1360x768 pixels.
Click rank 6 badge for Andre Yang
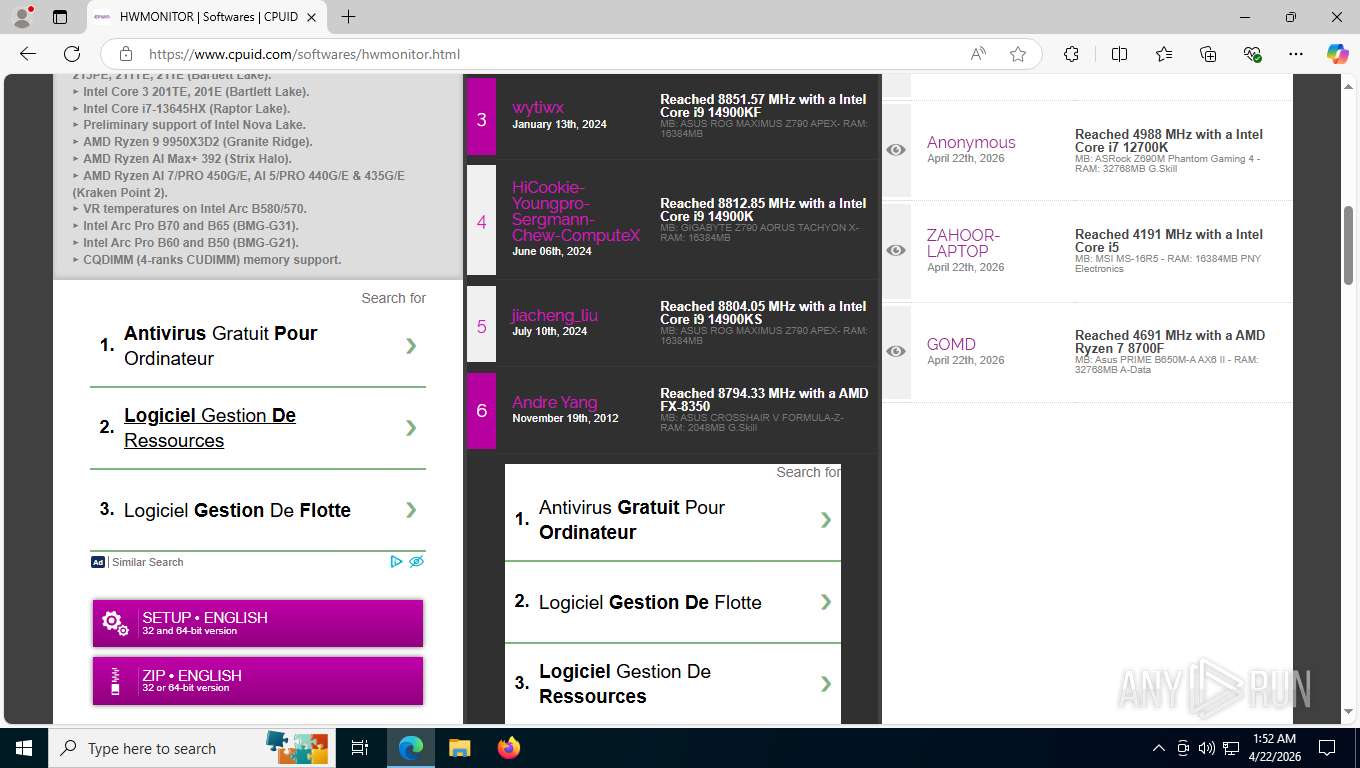tap(481, 411)
